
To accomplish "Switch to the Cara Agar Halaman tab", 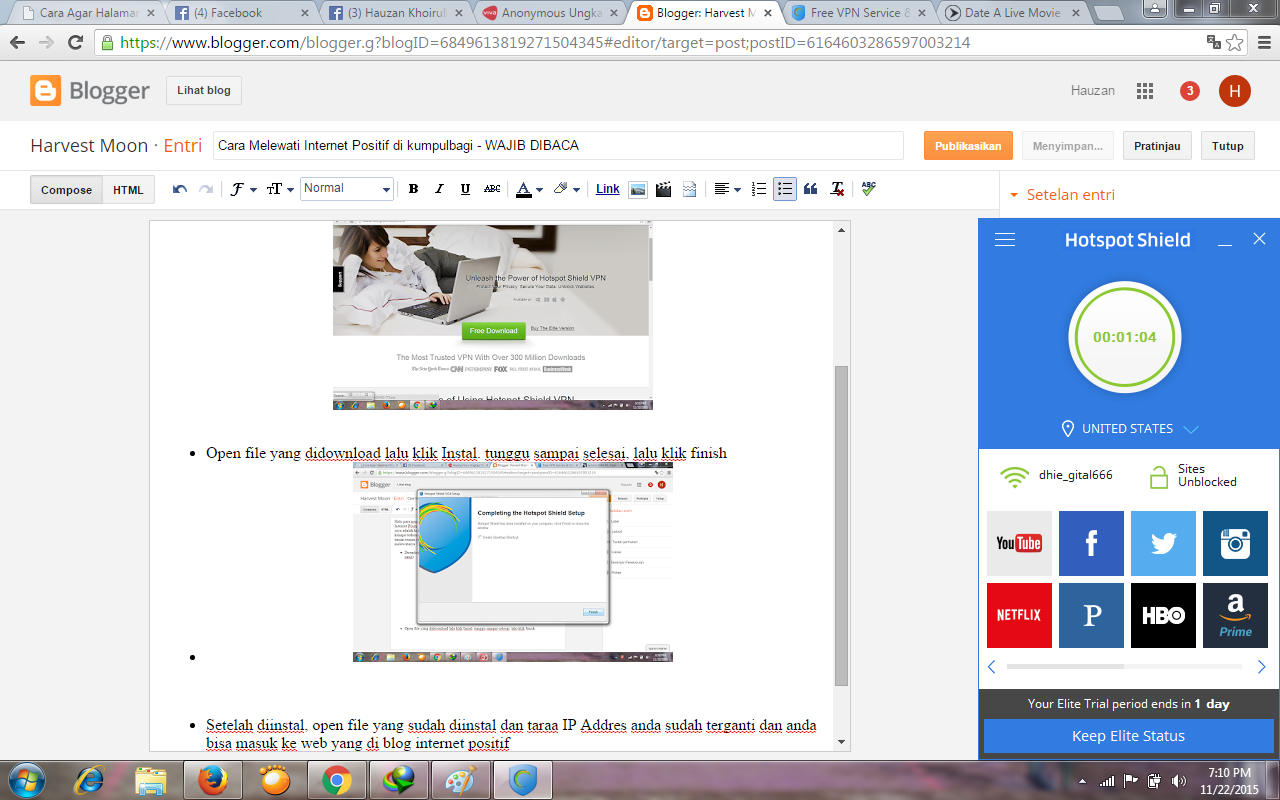I will 88,13.
